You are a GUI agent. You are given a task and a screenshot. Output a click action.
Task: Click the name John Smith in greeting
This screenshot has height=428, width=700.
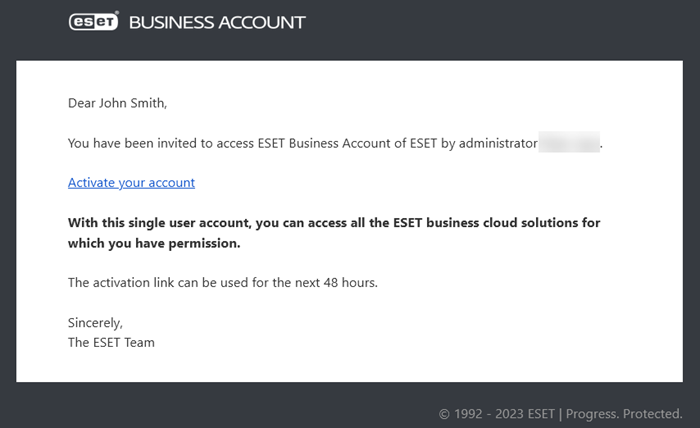coord(133,103)
